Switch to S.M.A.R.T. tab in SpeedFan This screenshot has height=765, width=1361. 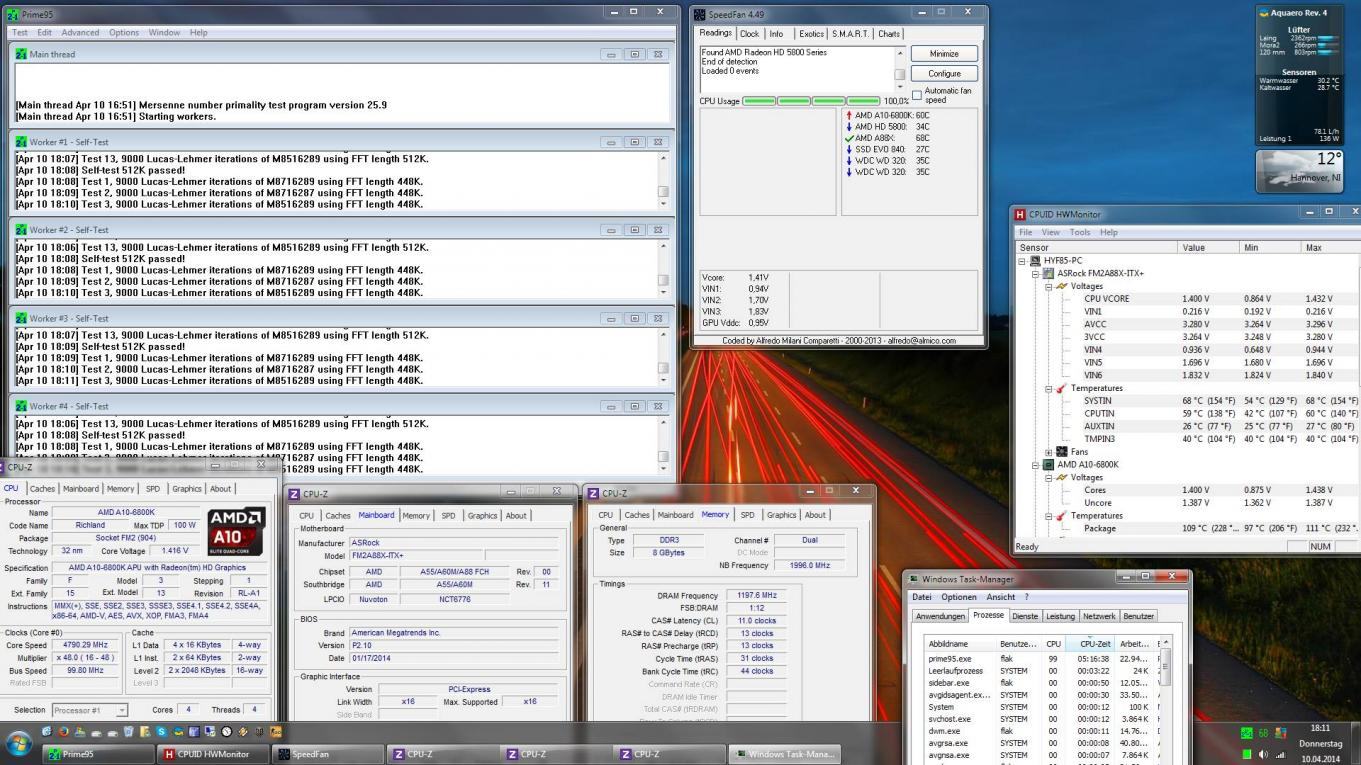click(x=850, y=34)
